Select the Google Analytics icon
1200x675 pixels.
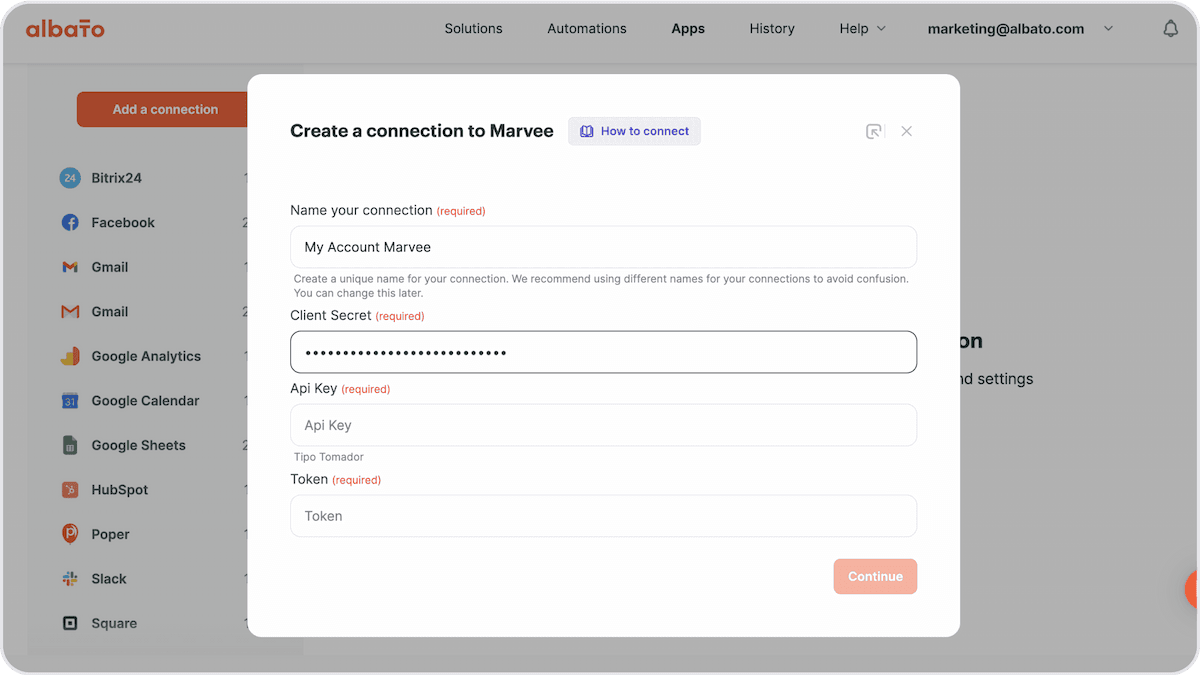click(x=70, y=356)
